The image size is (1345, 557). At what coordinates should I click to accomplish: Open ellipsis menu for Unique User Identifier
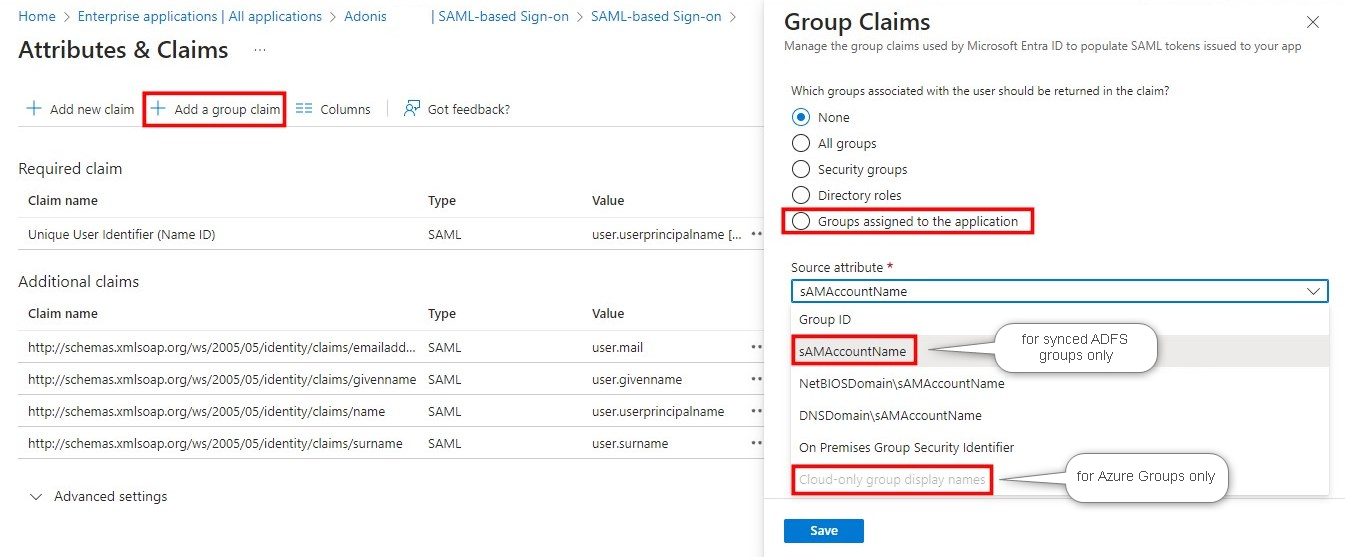(757, 234)
